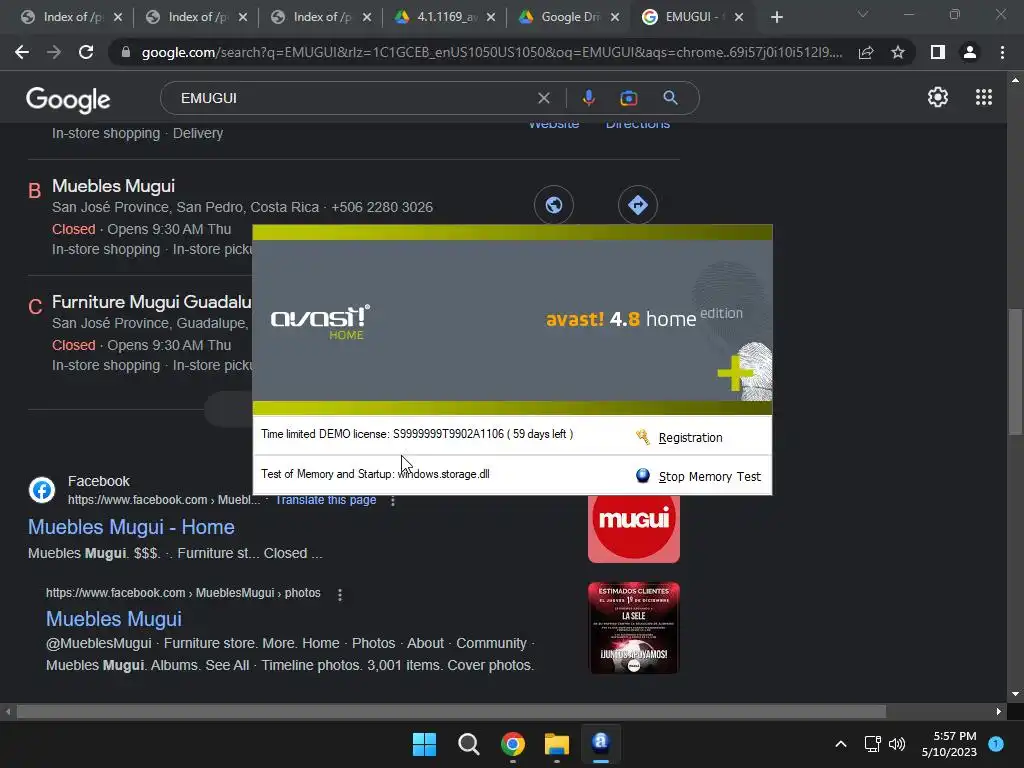This screenshot has height=768, width=1024.
Task: Open Google search settings gear
Action: click(938, 97)
